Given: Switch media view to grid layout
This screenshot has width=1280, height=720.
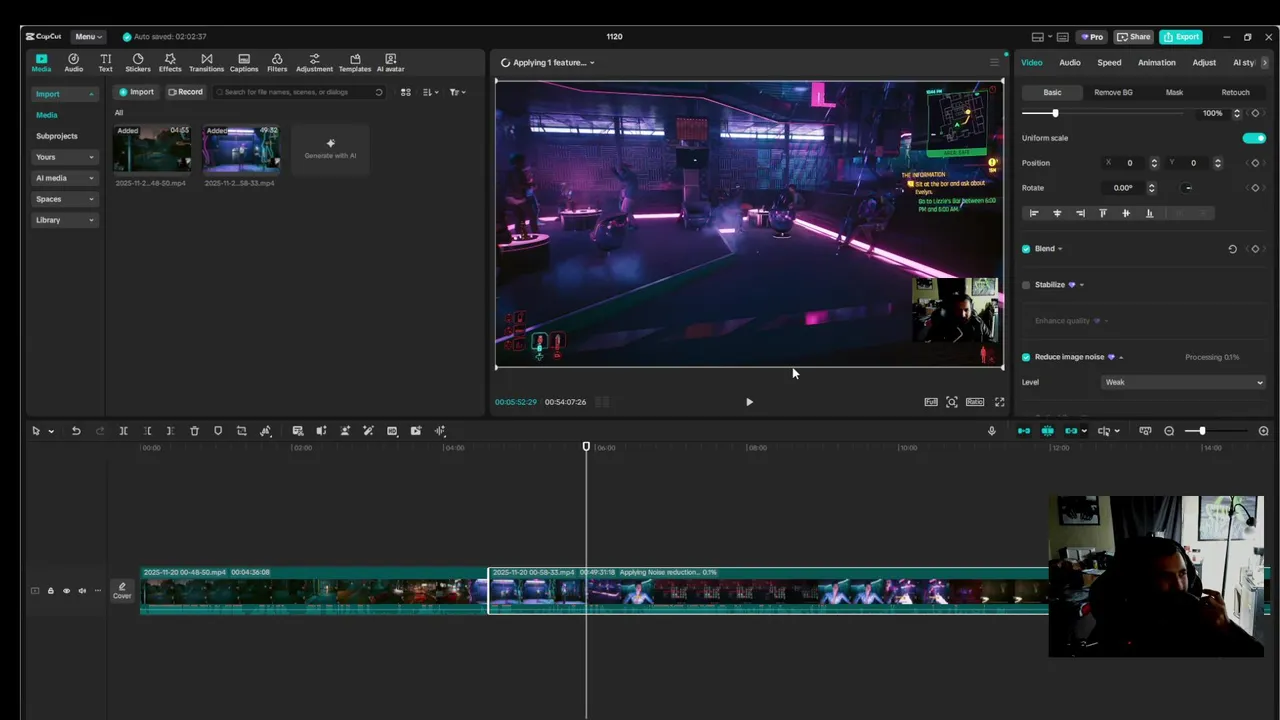Looking at the screenshot, I should point(405,92).
